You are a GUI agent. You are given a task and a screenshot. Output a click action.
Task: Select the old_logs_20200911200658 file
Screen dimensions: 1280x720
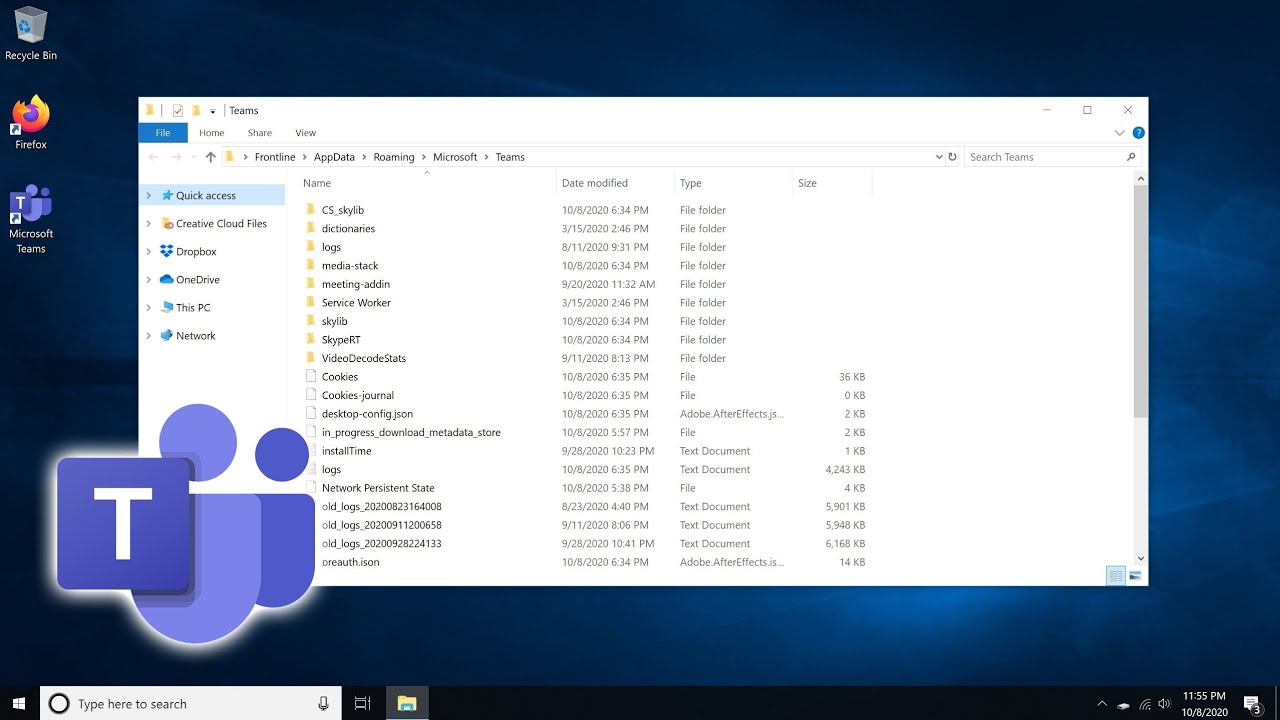coord(381,525)
